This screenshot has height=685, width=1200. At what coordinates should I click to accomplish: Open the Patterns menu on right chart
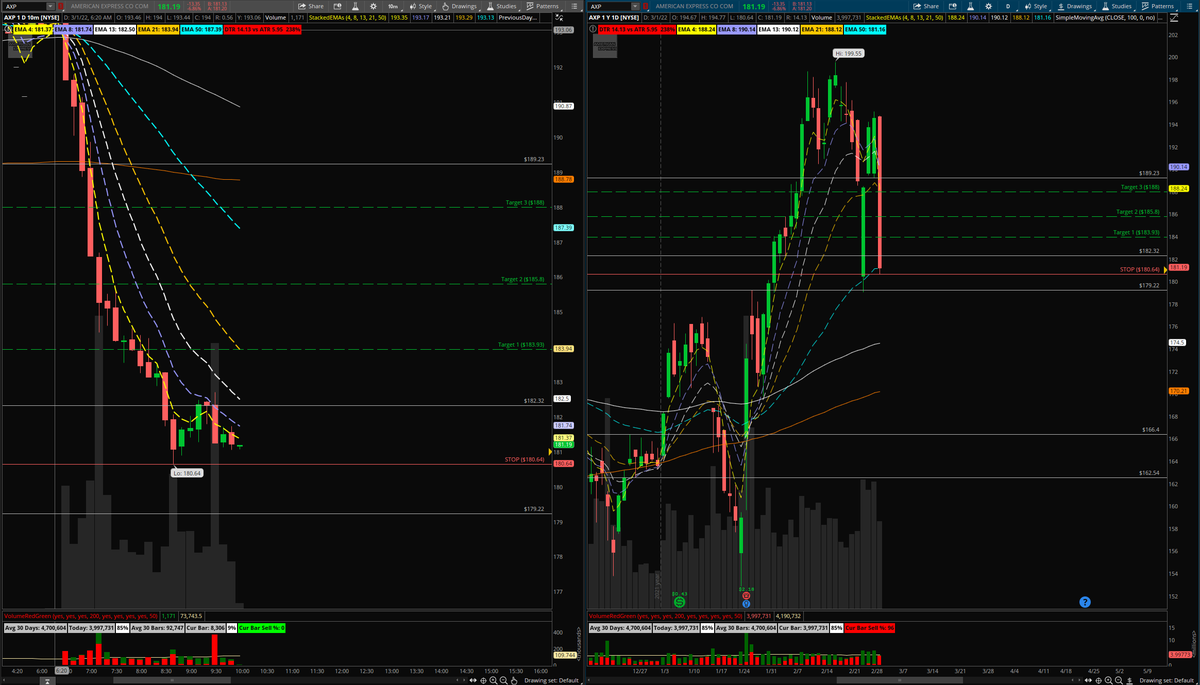(1160, 6)
